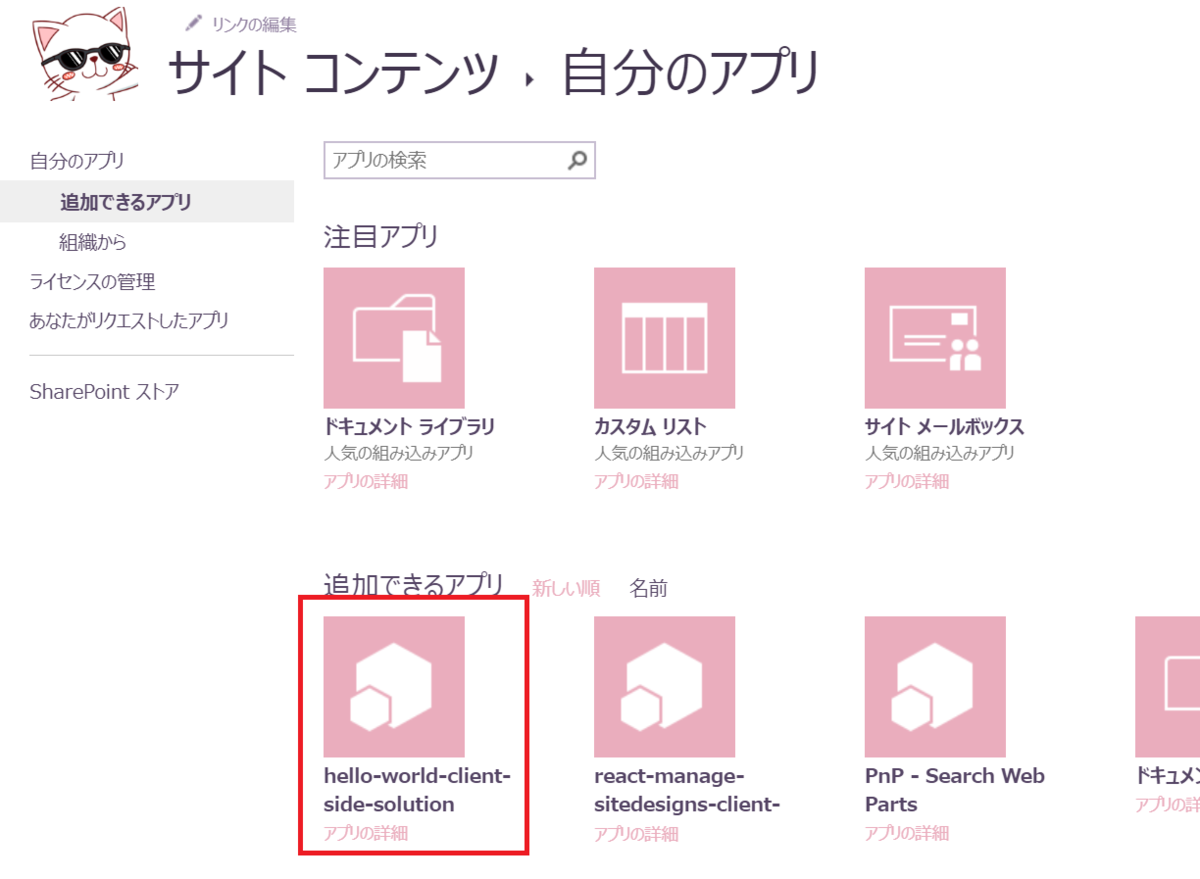Open アプリの詳細 under カスタム リスト
The height and width of the screenshot is (879, 1200).
click(636, 481)
